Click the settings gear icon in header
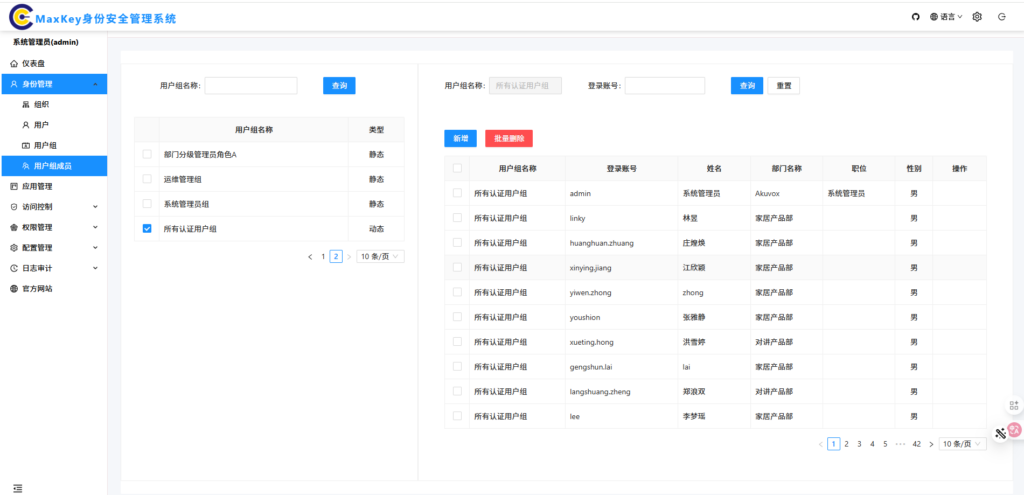Viewport: 1024px width, 495px height. [977, 17]
